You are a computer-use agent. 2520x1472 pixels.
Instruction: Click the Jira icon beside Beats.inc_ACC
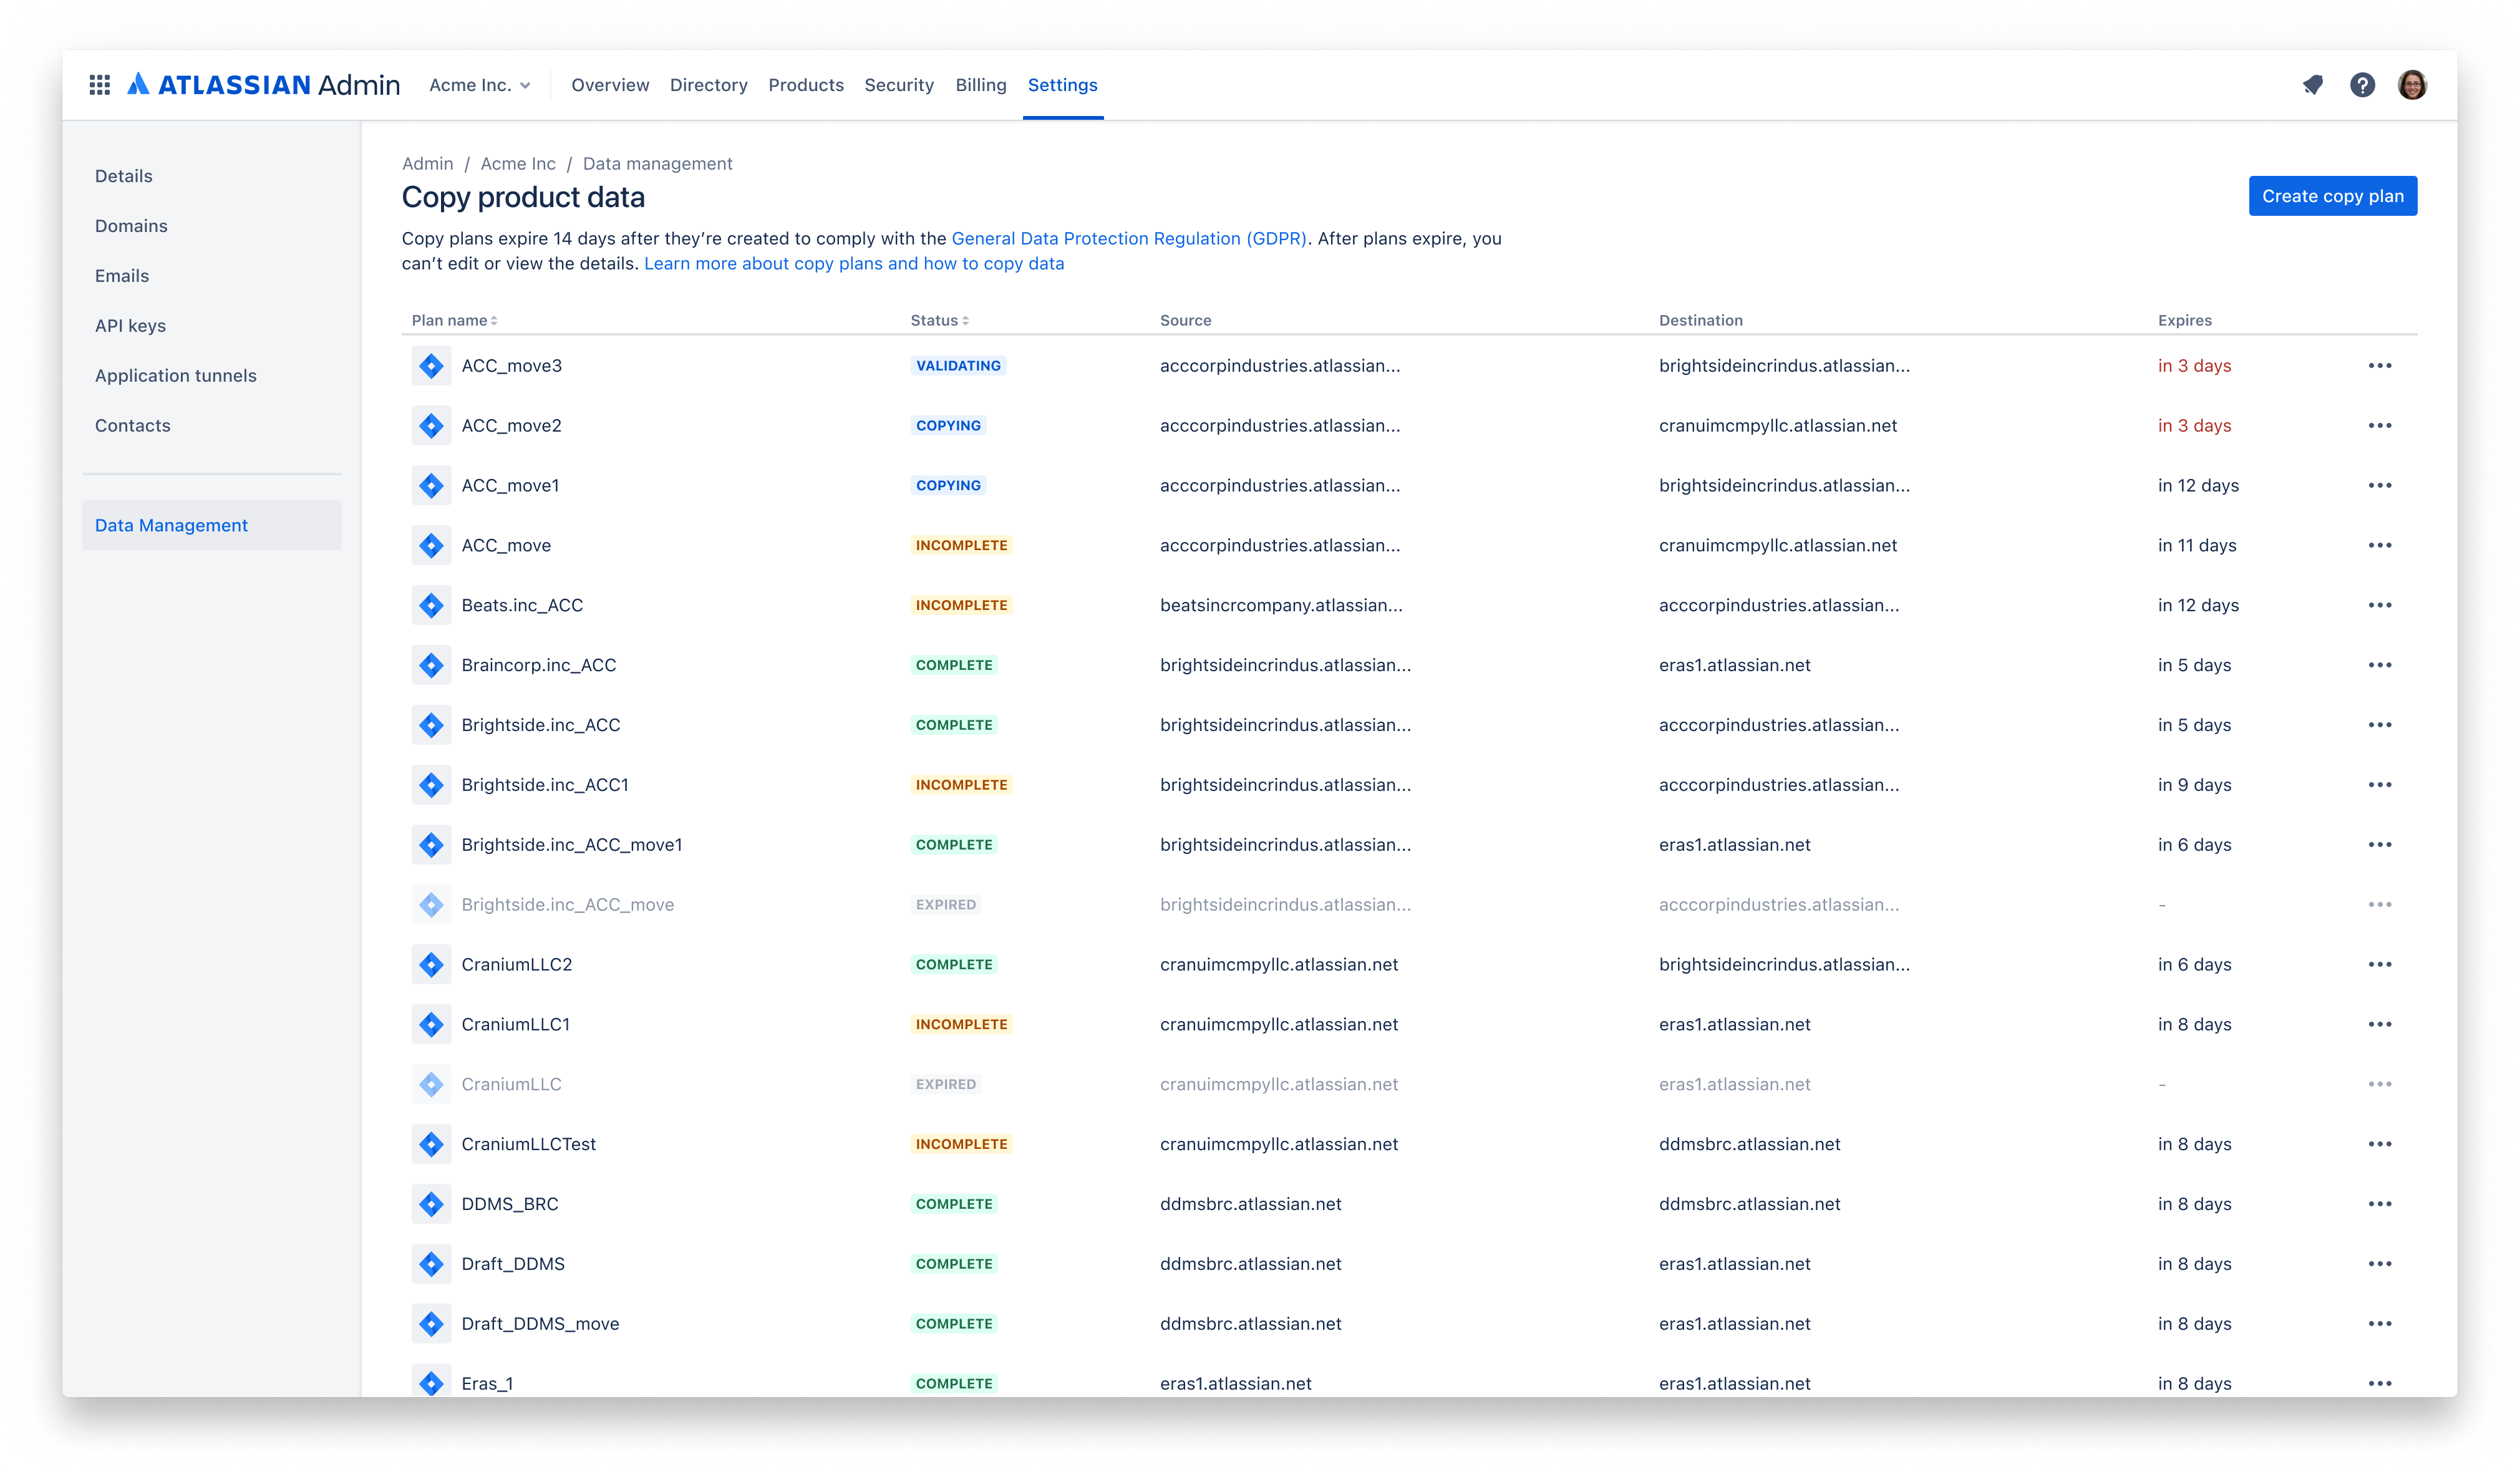coord(431,605)
